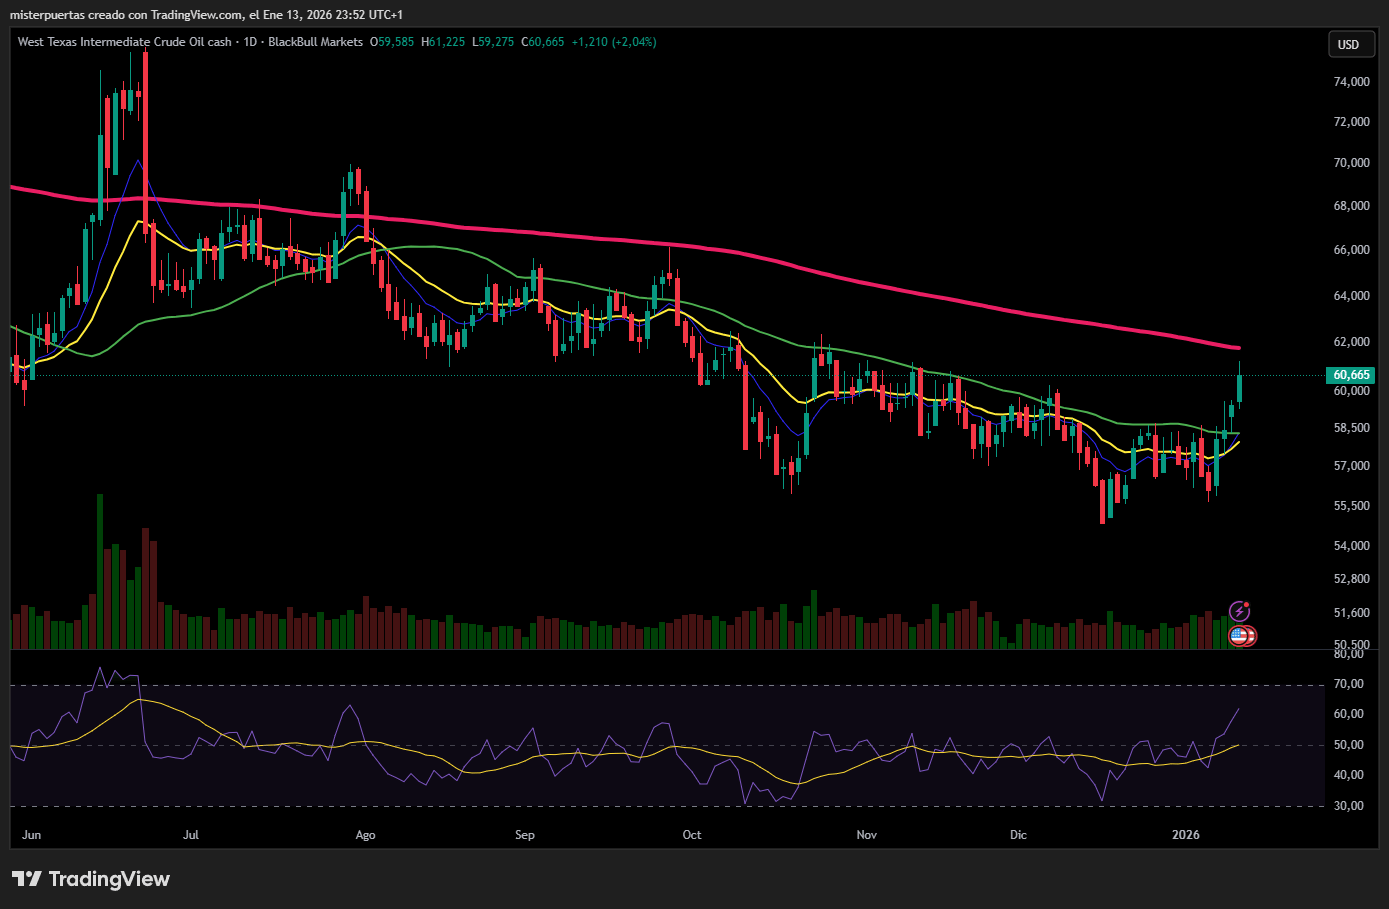This screenshot has height=909, width=1389.
Task: Click the Dic label on the time axis
Action: pos(1018,835)
